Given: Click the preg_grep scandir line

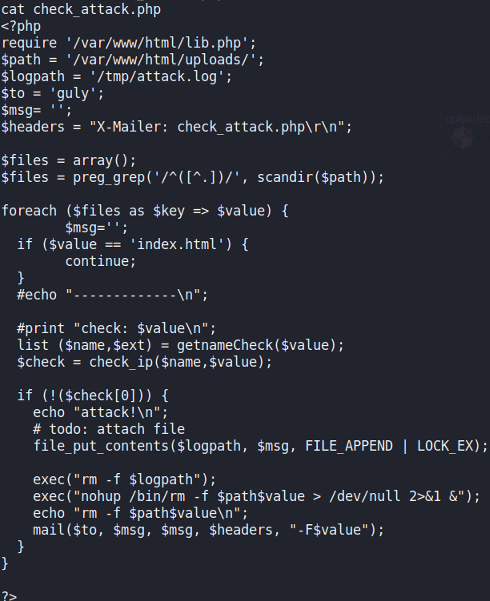Looking at the screenshot, I should [192, 177].
